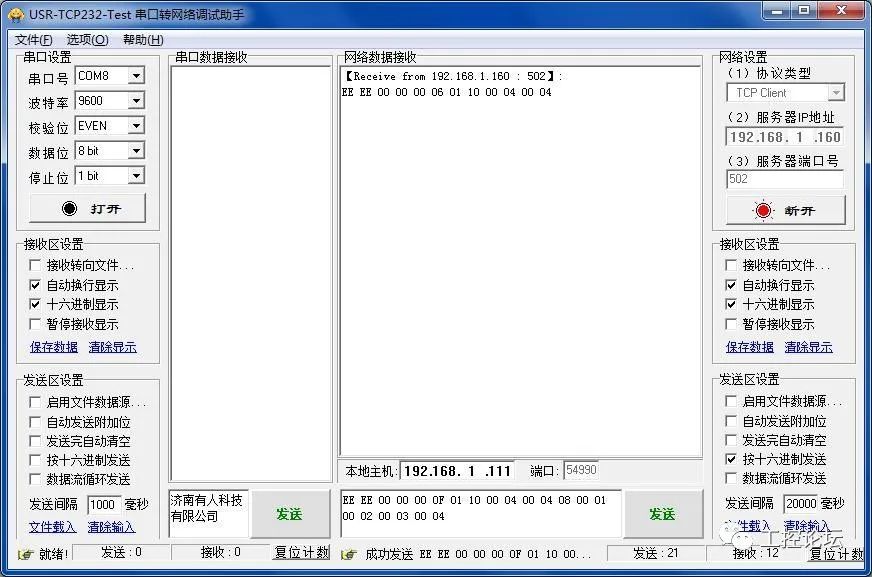Viewport: 872px width, 577px height.
Task: Toggle serial 十六进制显示 checkbox
Action: point(35,304)
